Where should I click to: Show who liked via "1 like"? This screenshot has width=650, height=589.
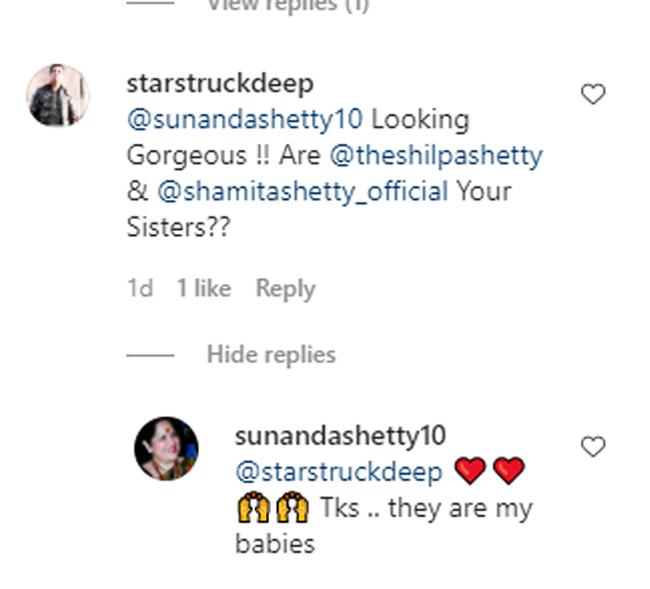tap(204, 289)
